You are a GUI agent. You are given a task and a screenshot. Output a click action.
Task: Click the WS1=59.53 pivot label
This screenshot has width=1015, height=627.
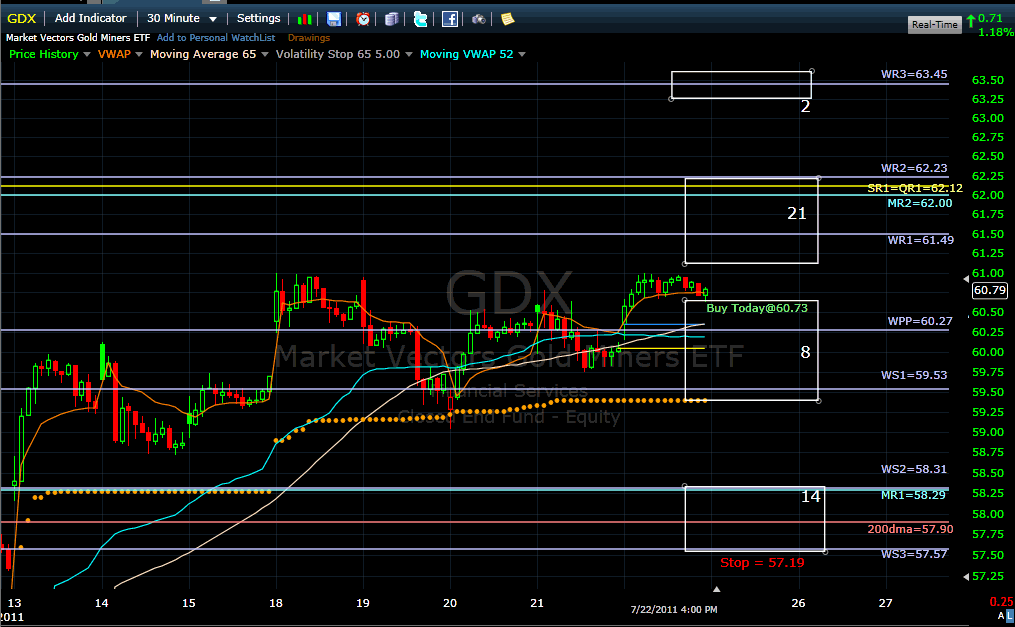913,375
